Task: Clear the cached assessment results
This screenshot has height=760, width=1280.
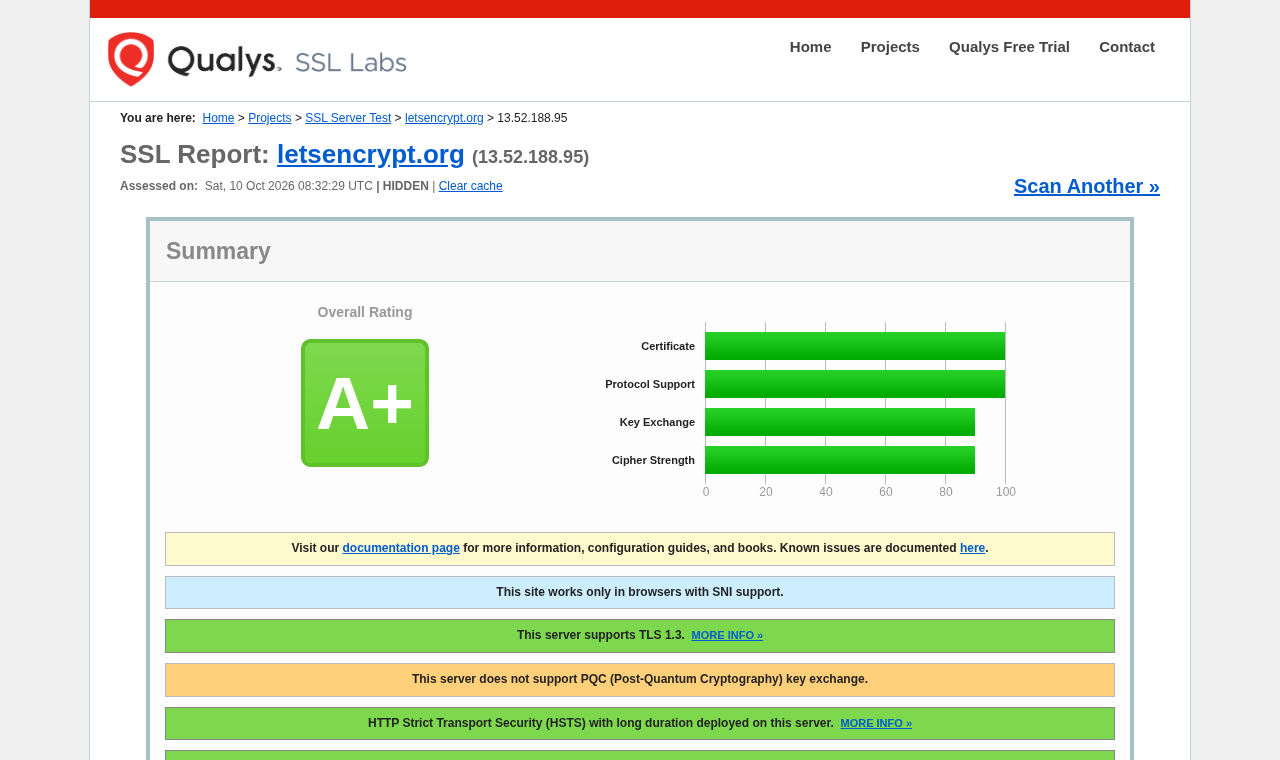Action: tap(471, 186)
